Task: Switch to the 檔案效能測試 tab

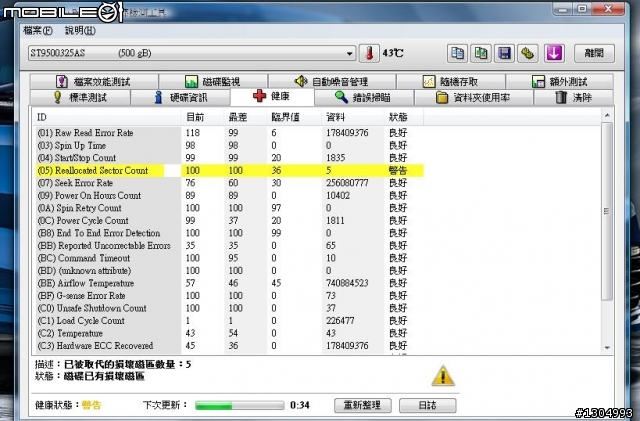Action: click(x=94, y=82)
